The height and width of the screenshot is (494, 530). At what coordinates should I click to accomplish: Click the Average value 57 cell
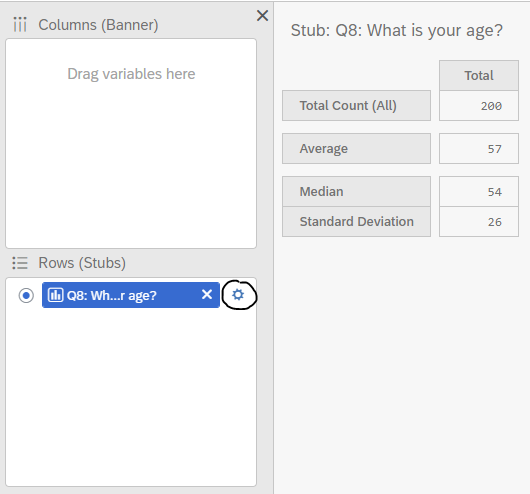tap(479, 148)
